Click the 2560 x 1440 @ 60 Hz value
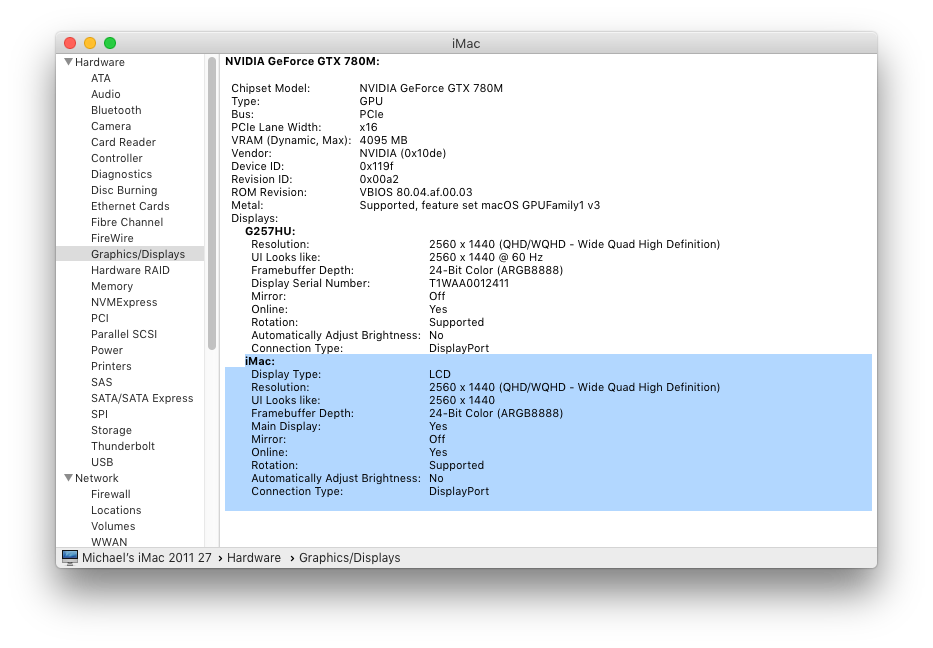The height and width of the screenshot is (648, 933). (486, 257)
